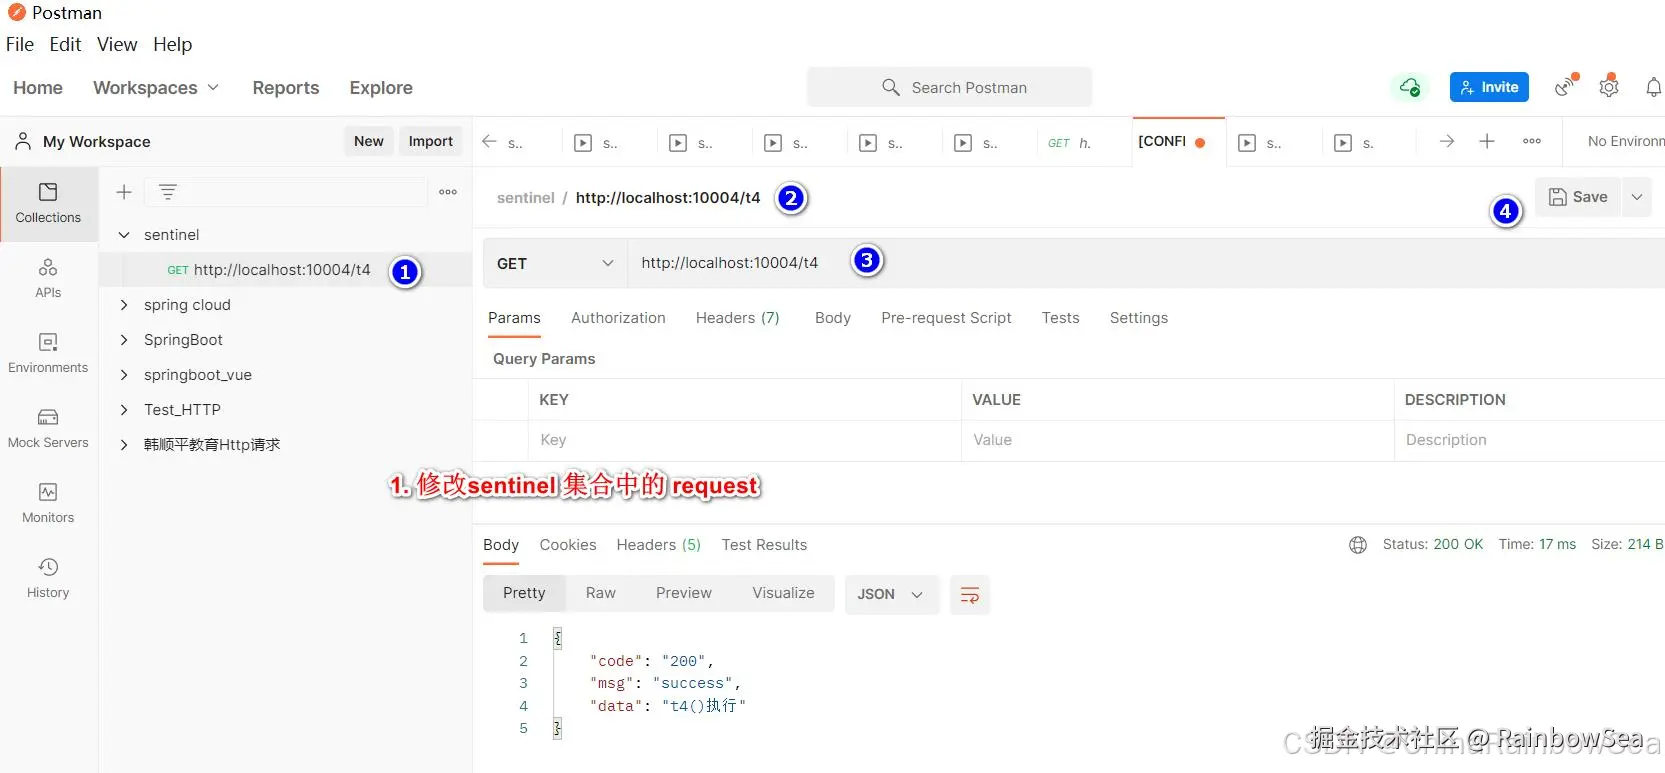Open the Edit menu
1665x773 pixels.
click(65, 45)
